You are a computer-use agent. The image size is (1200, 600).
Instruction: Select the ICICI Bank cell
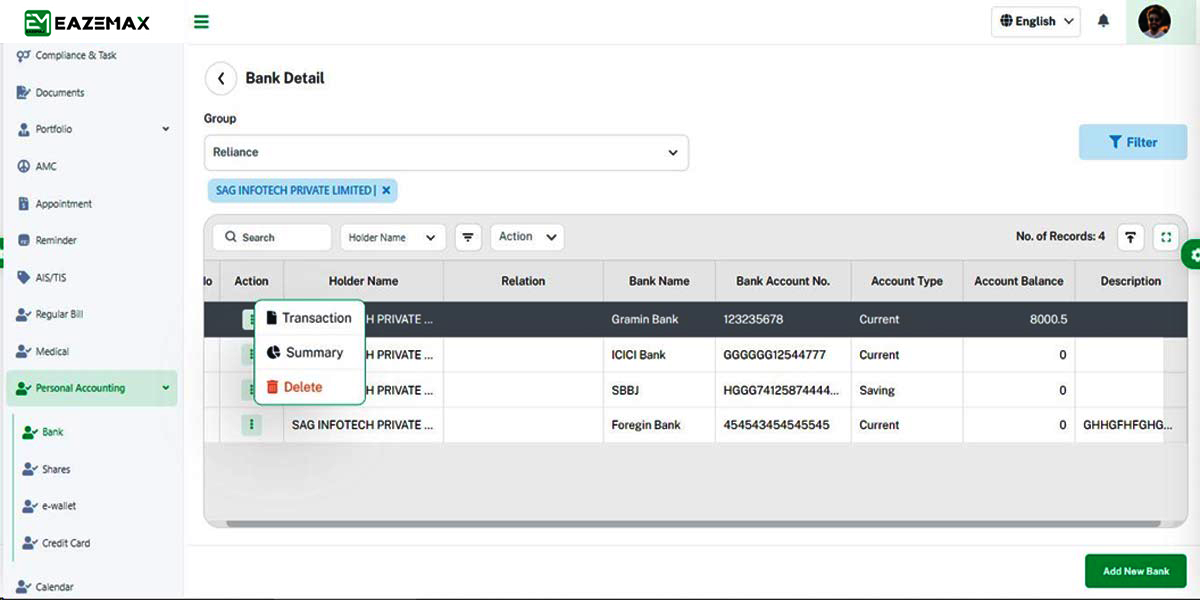pyautogui.click(x=659, y=355)
